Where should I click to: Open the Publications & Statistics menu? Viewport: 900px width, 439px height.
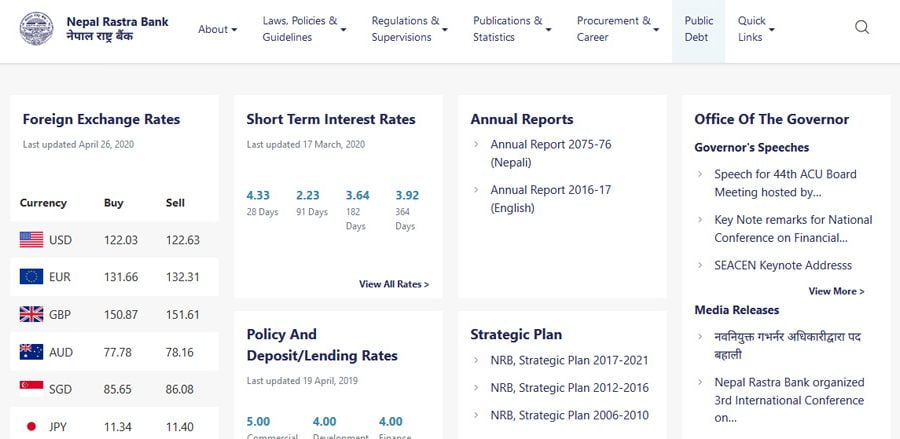[x=512, y=29]
